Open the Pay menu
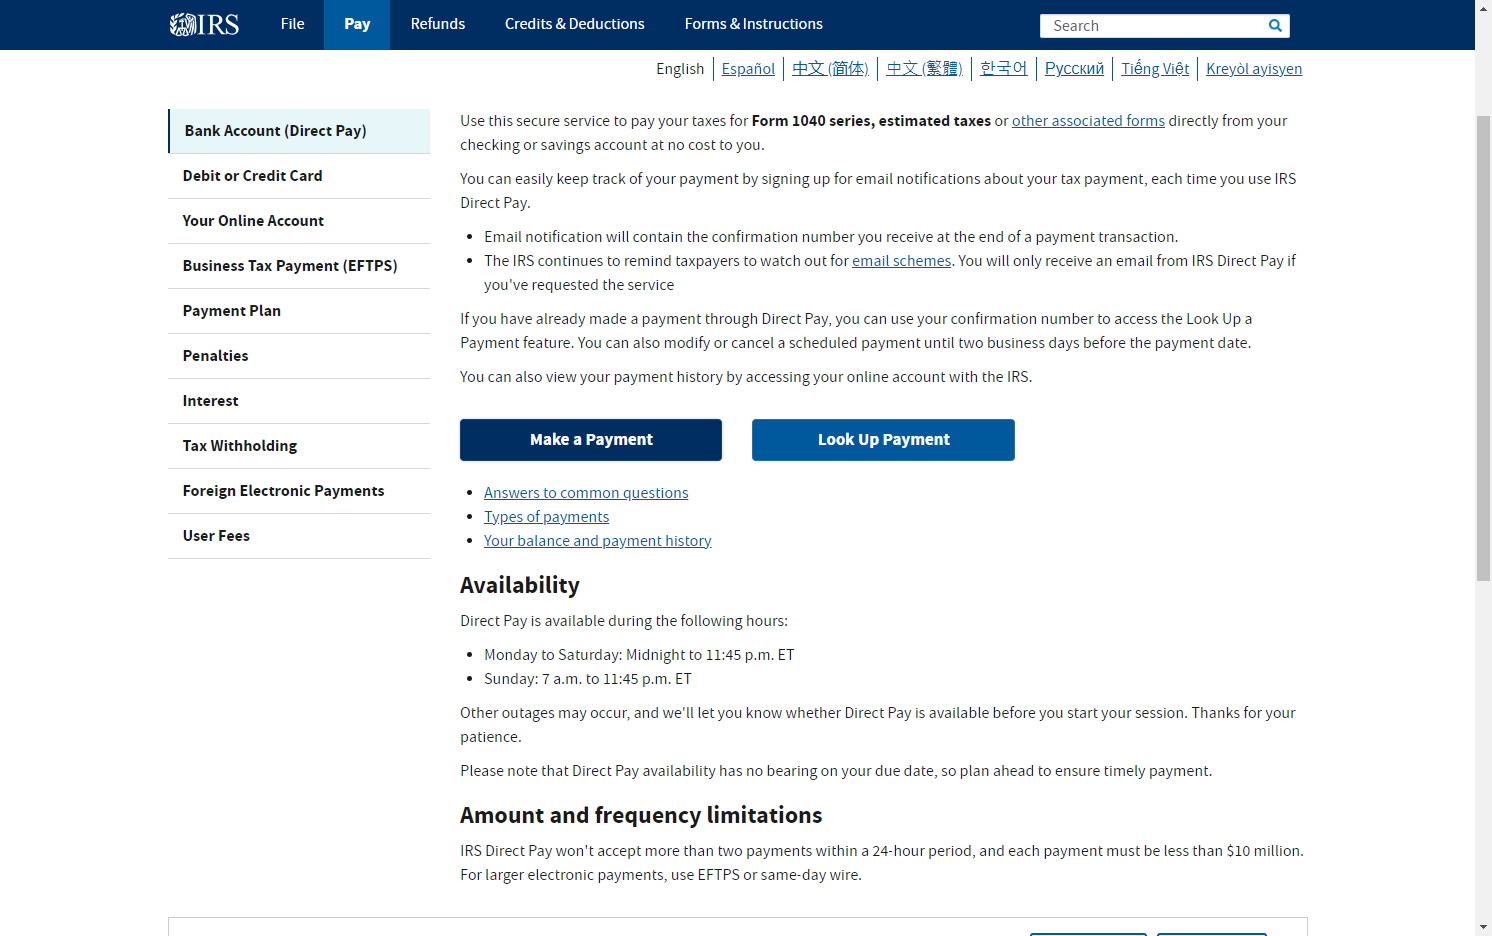1492x936 pixels. [x=357, y=24]
